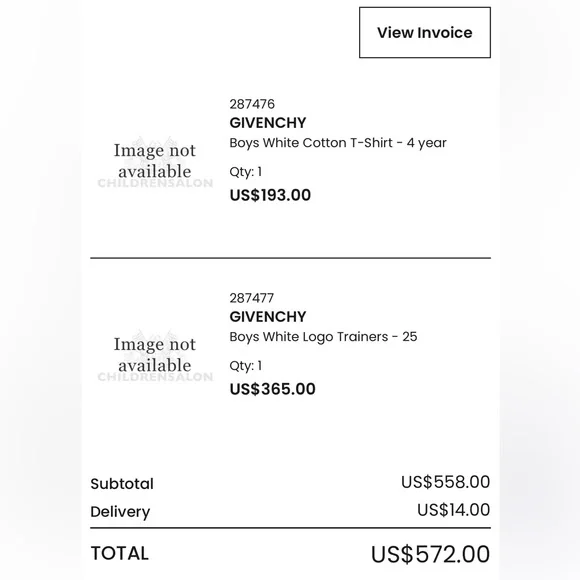Click the US$14.00 delivery amount
580x580 pixels.
[453, 510]
